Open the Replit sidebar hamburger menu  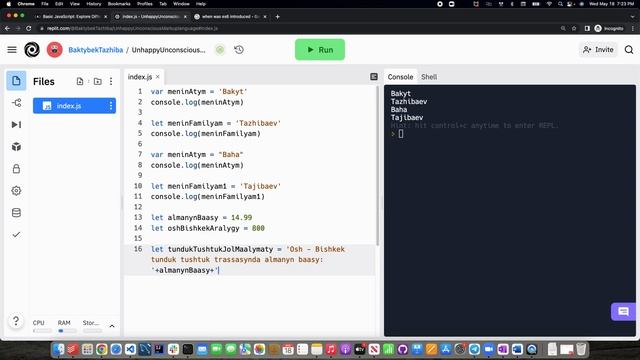point(12,50)
